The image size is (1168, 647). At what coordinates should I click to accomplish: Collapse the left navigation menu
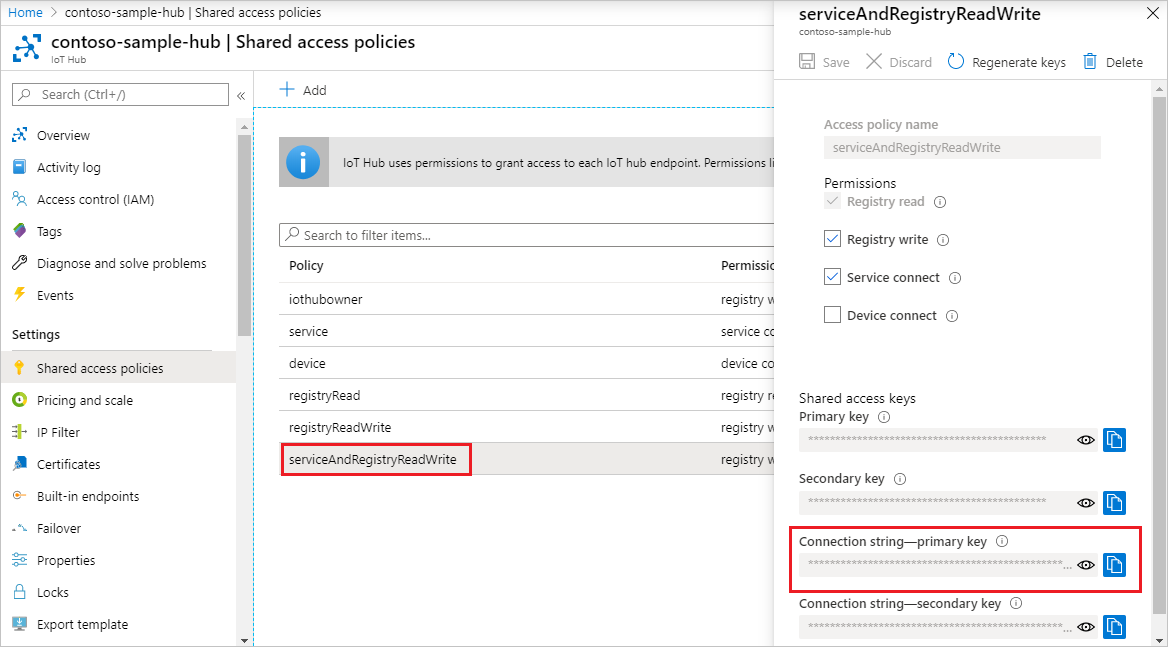point(241,95)
